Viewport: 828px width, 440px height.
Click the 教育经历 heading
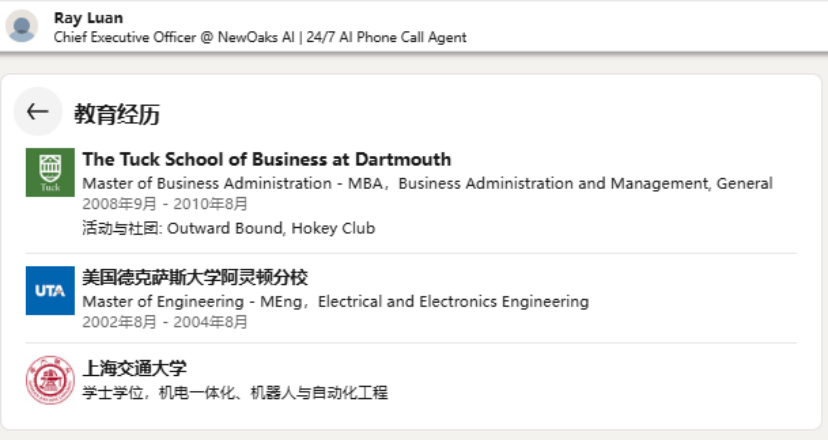click(117, 114)
